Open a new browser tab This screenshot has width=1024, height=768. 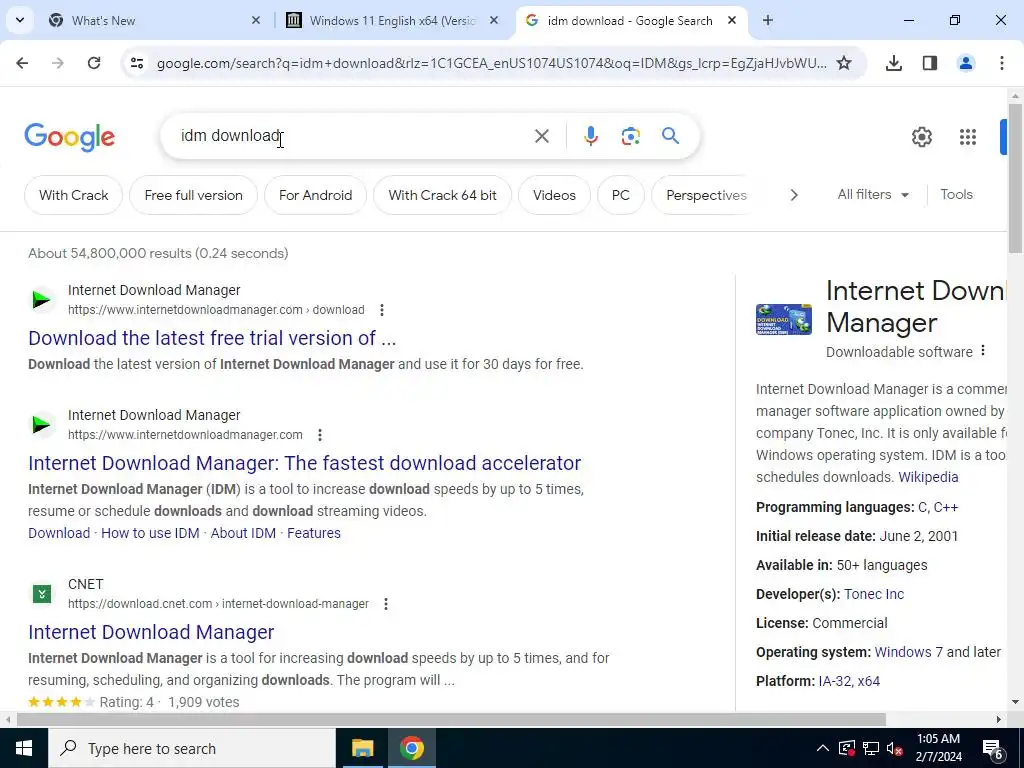768,20
